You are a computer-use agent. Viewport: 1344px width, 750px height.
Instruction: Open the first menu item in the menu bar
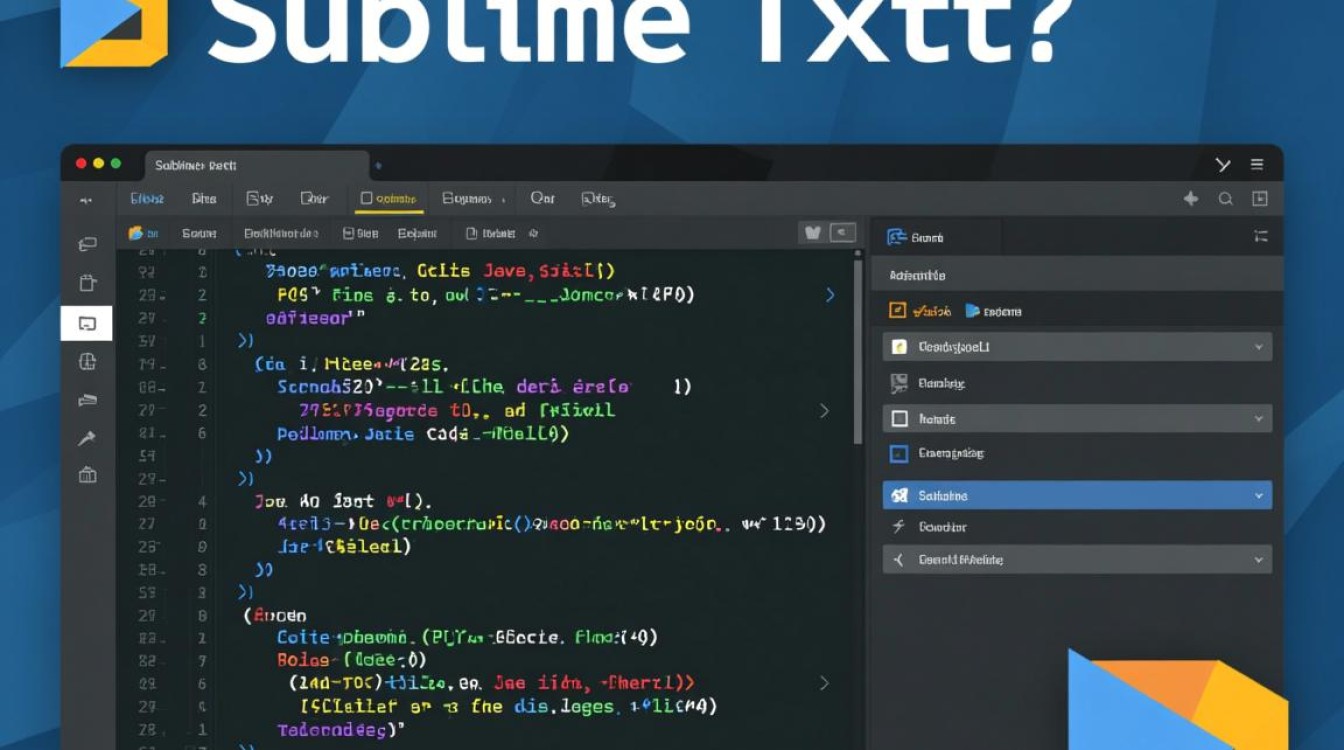147,198
